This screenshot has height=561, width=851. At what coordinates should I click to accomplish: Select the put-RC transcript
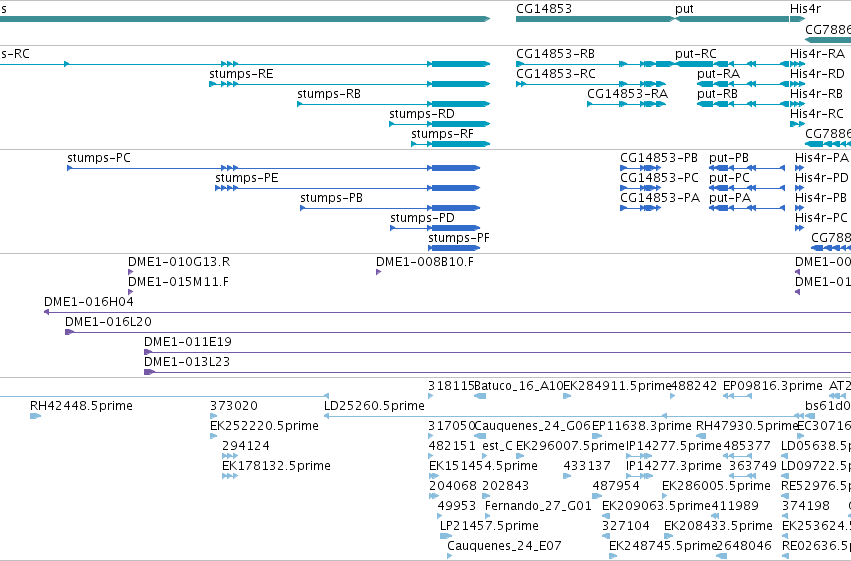pos(732,64)
